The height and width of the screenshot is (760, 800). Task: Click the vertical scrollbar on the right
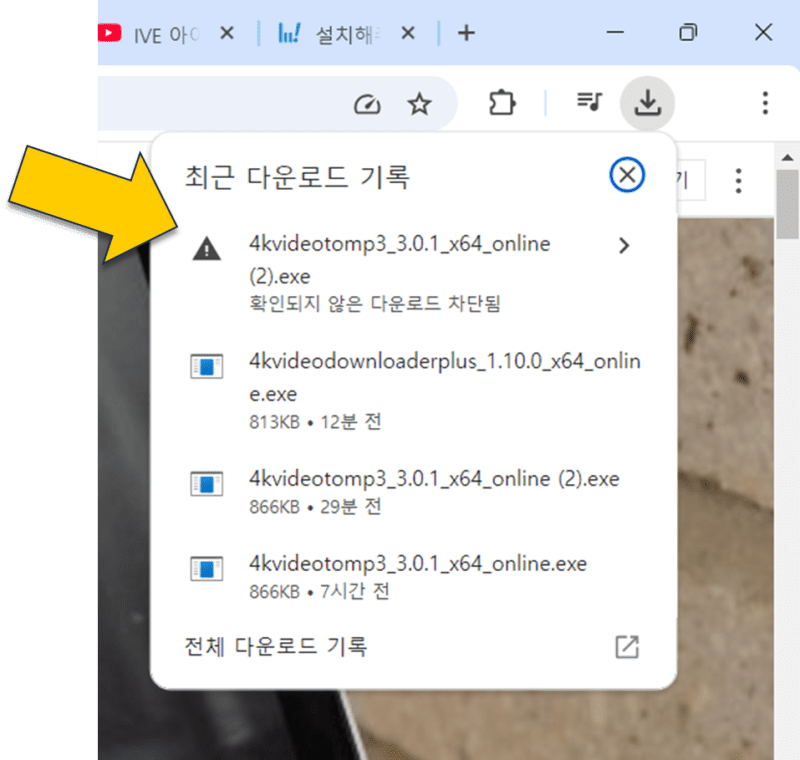coord(788,400)
